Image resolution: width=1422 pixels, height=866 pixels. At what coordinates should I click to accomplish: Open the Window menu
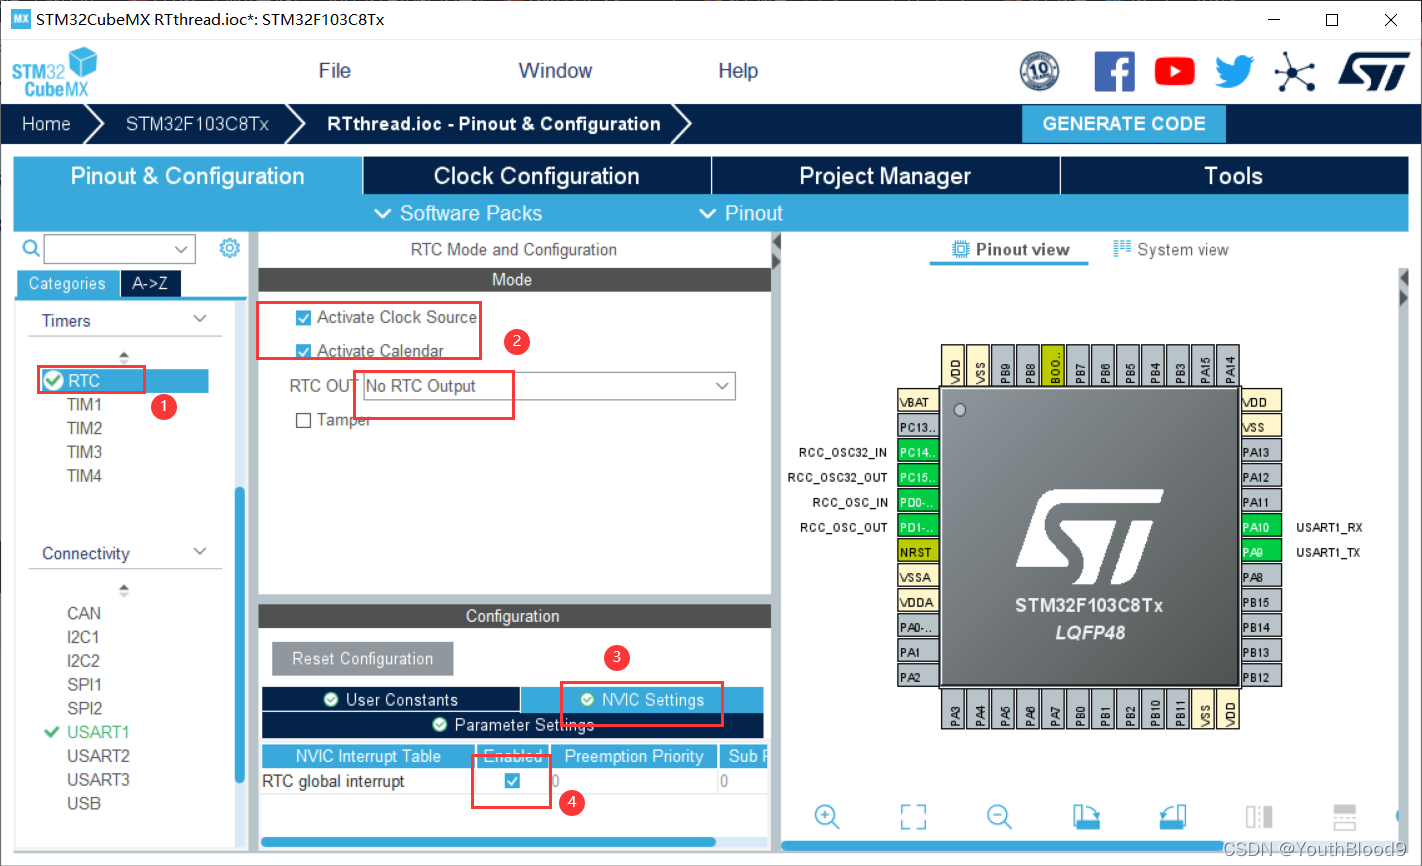[x=555, y=71]
